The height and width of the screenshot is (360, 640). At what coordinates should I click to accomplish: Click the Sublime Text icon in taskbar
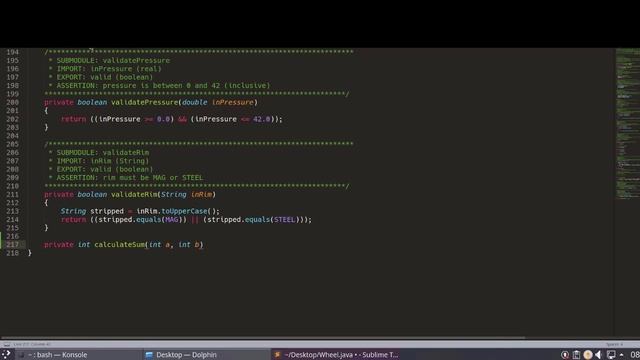[277, 355]
